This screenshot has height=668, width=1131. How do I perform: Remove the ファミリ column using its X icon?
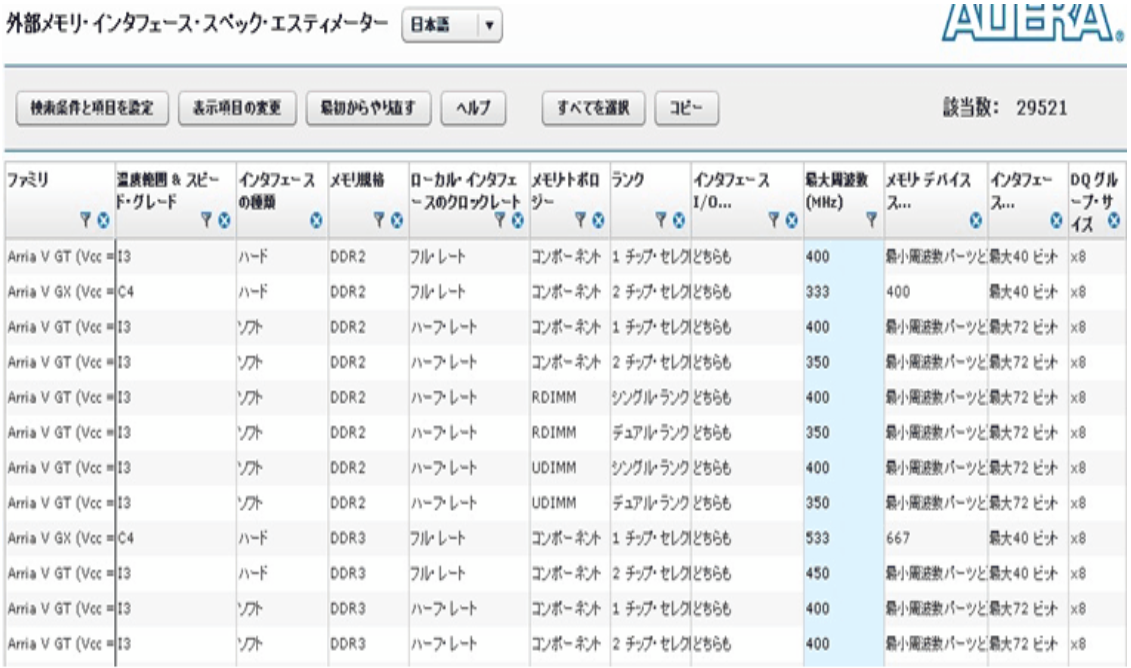point(101,218)
